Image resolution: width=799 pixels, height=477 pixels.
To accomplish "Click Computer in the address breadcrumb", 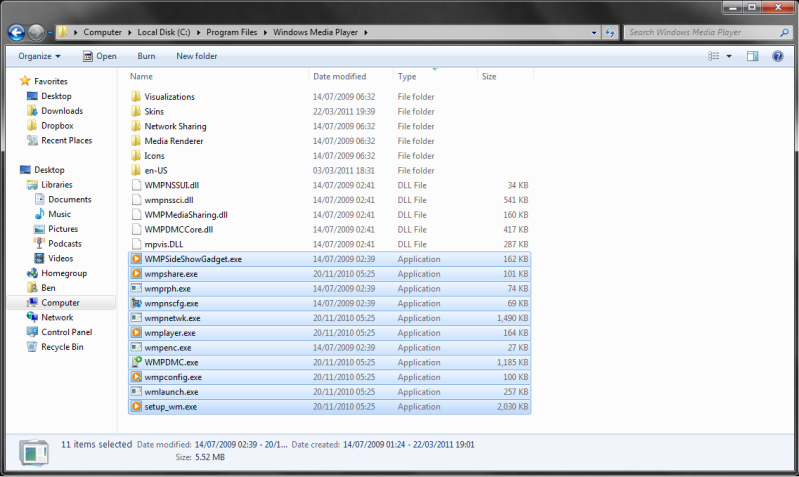I will [102, 32].
